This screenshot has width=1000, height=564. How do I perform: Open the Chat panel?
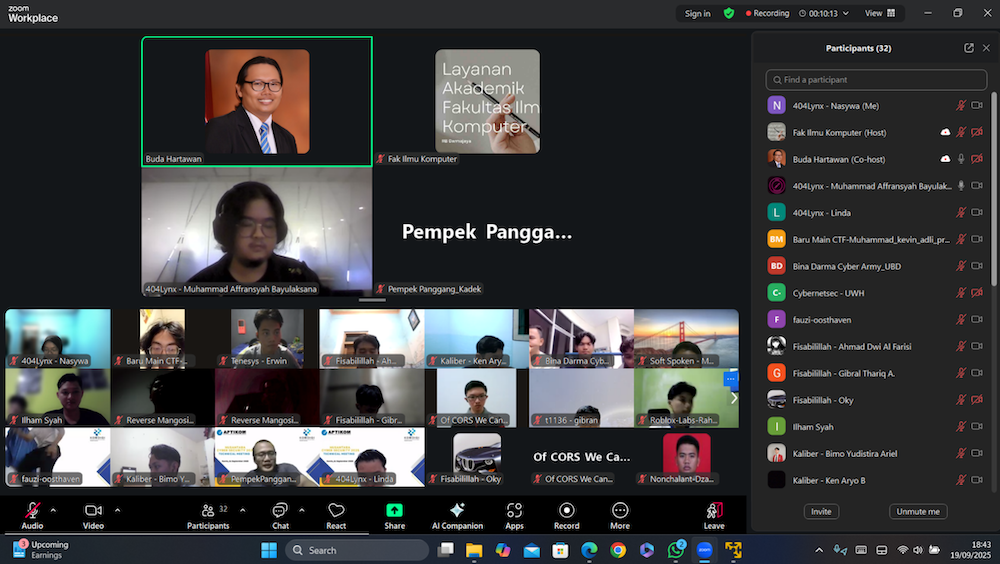pyautogui.click(x=280, y=514)
